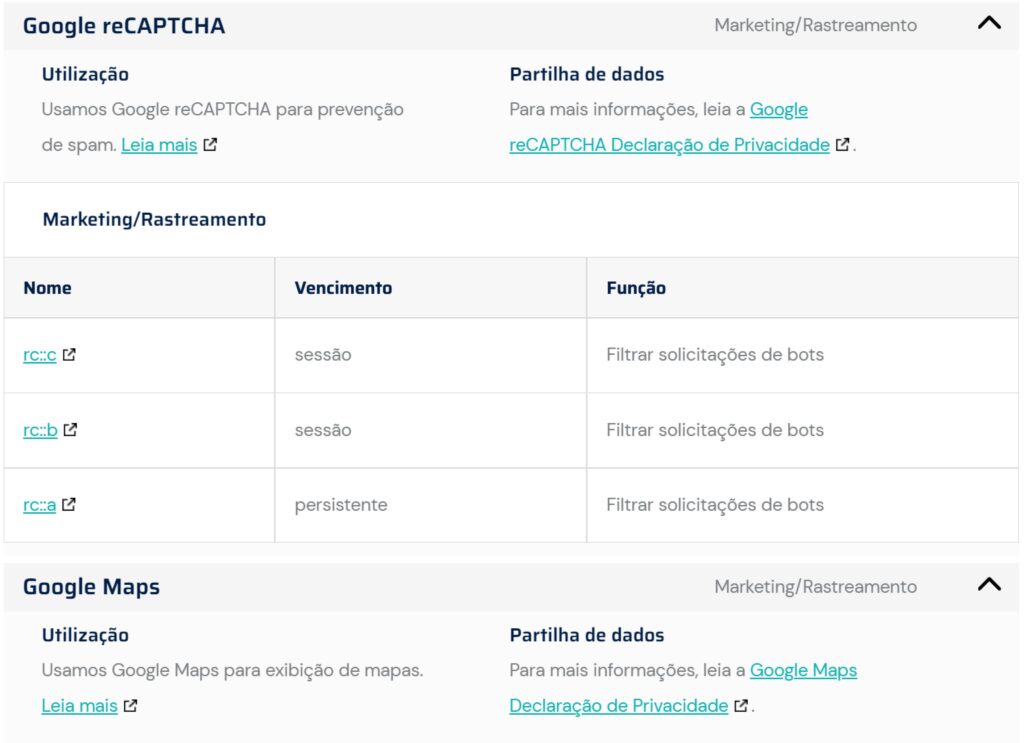
Task: Open Google Maps Declaração de Privacidade link
Action: click(618, 706)
